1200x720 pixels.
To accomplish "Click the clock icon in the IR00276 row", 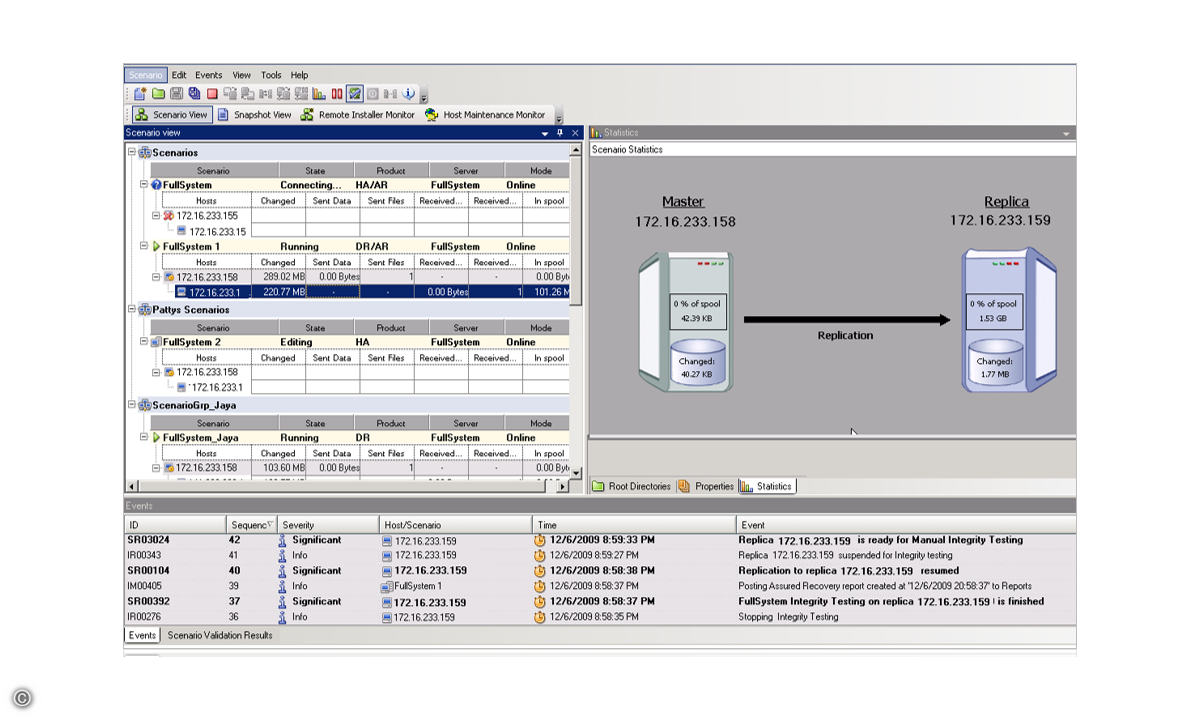I will pyautogui.click(x=540, y=617).
